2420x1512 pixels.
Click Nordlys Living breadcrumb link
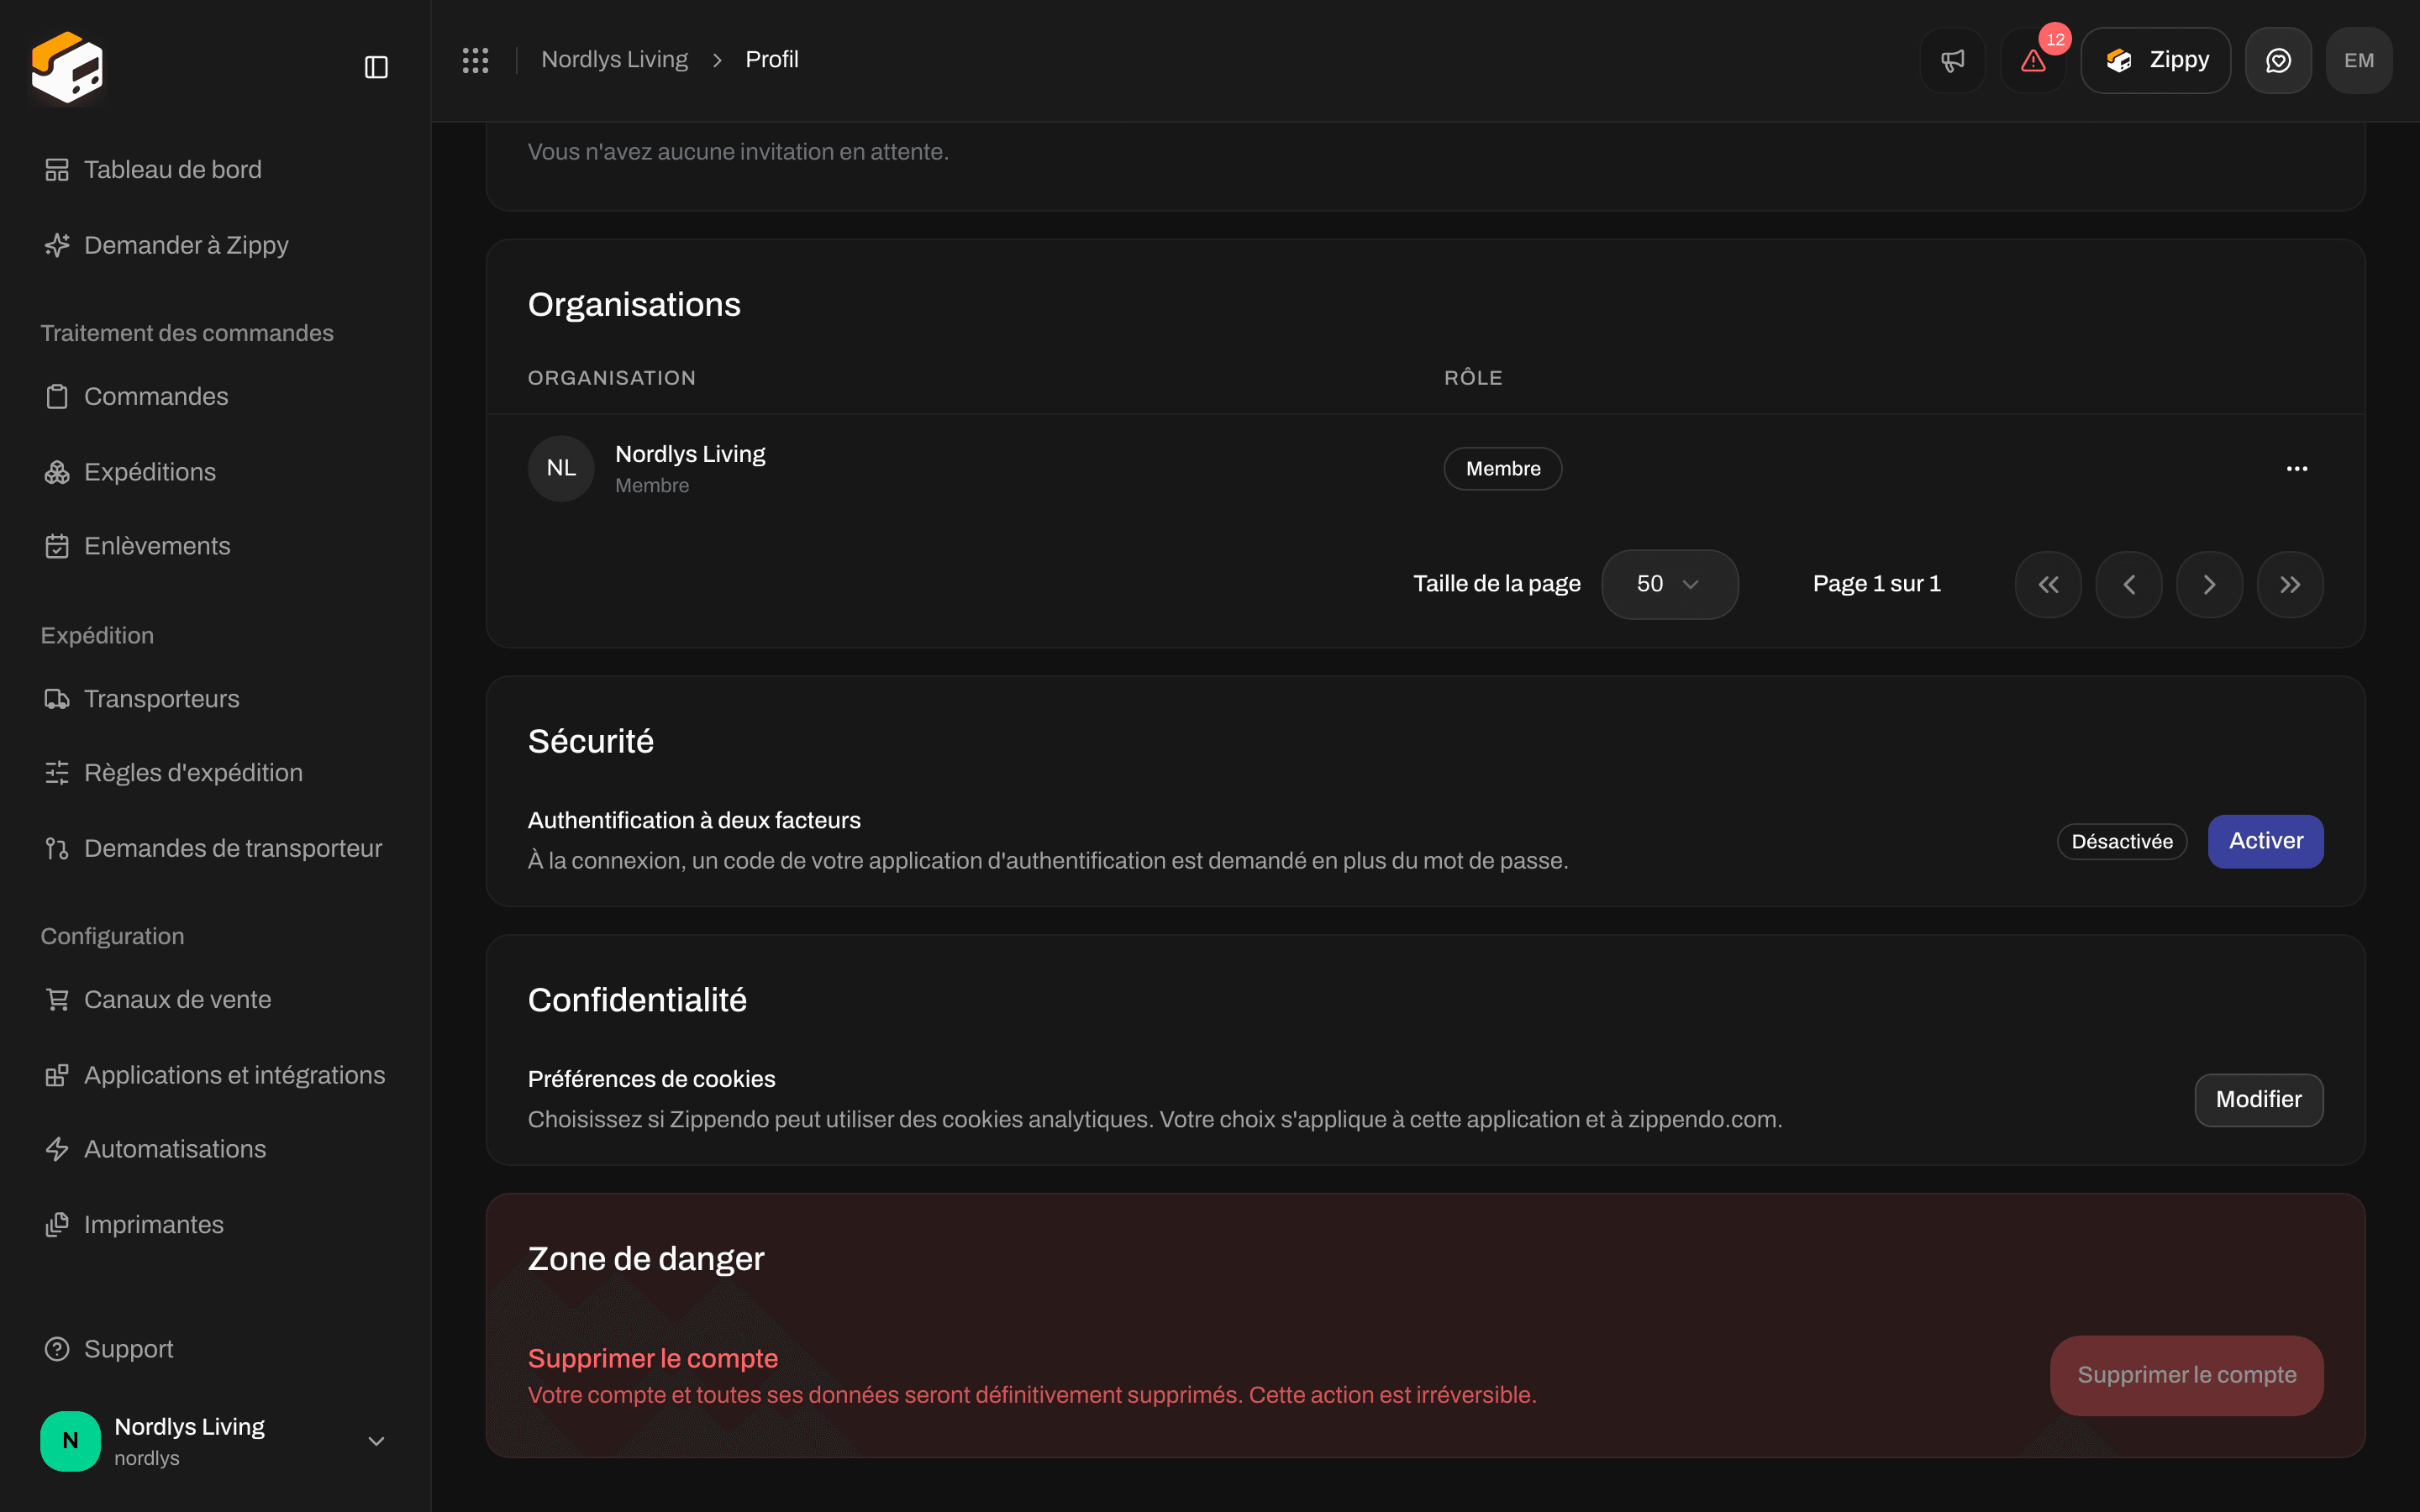pos(614,60)
